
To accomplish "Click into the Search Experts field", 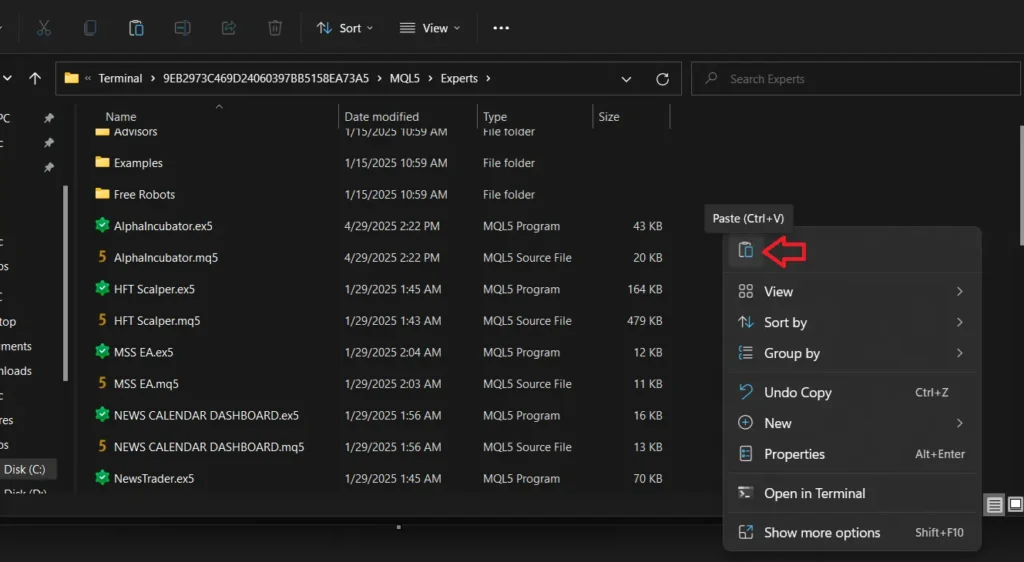I will pos(856,79).
